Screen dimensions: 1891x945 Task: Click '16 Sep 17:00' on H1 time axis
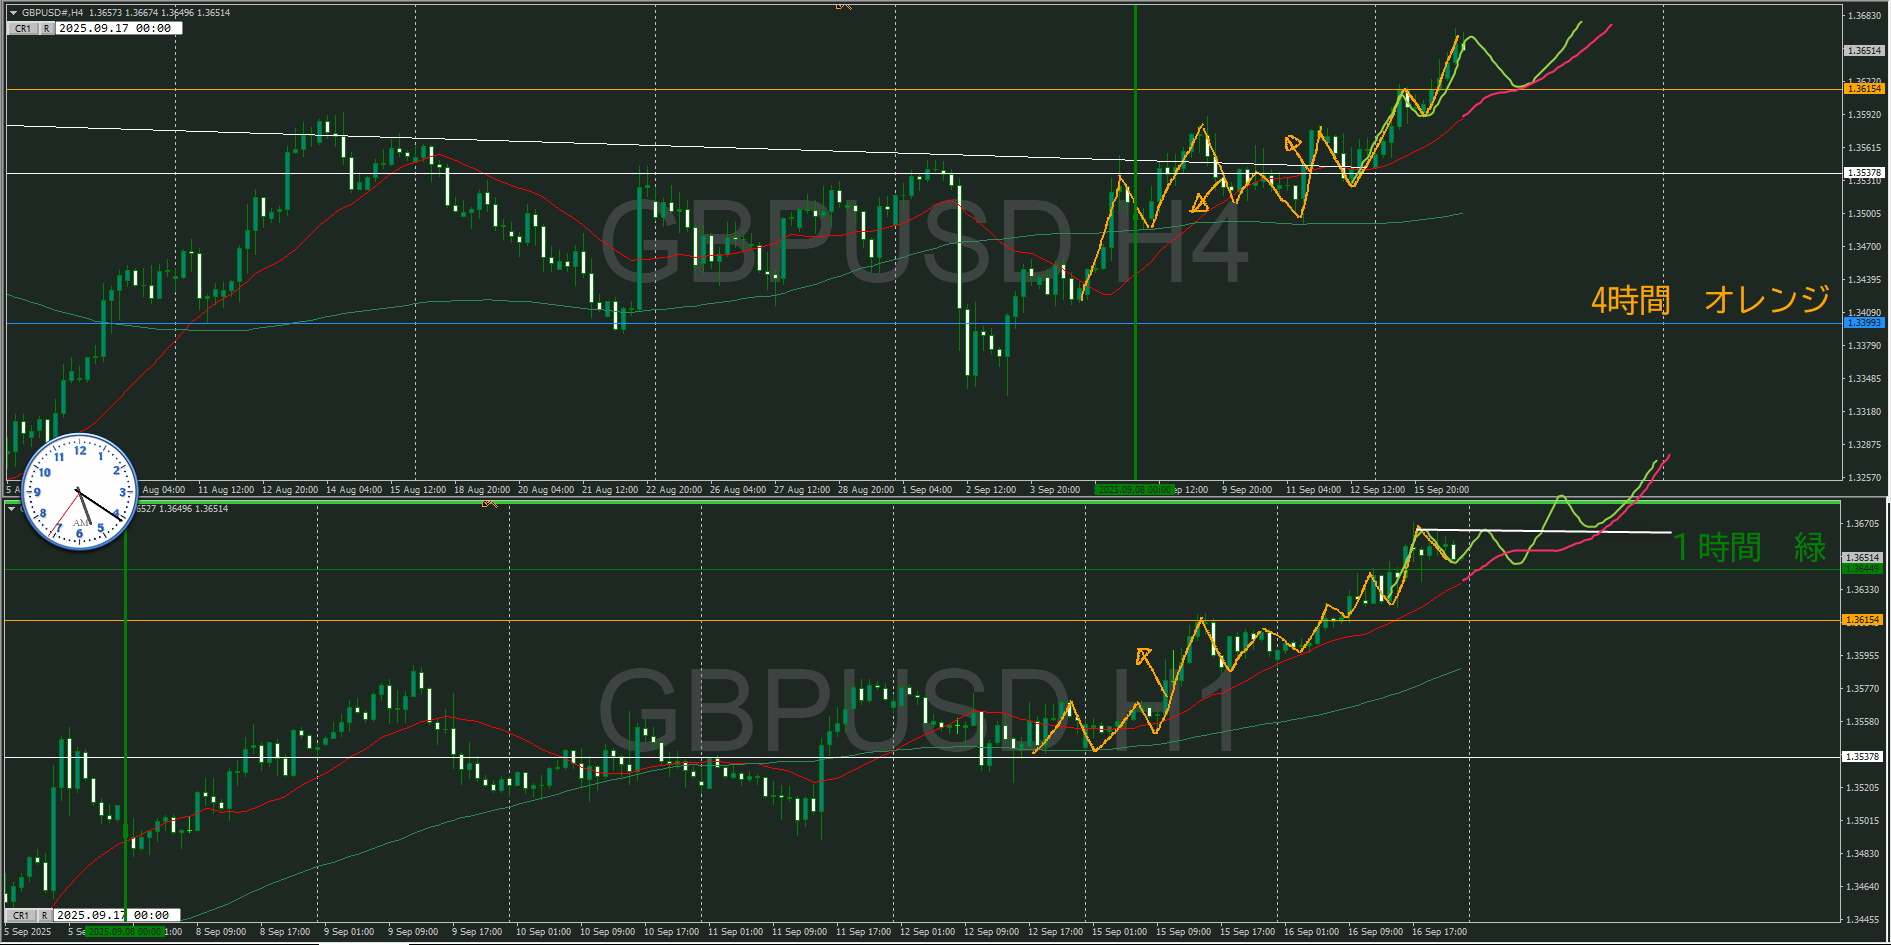tap(1439, 932)
